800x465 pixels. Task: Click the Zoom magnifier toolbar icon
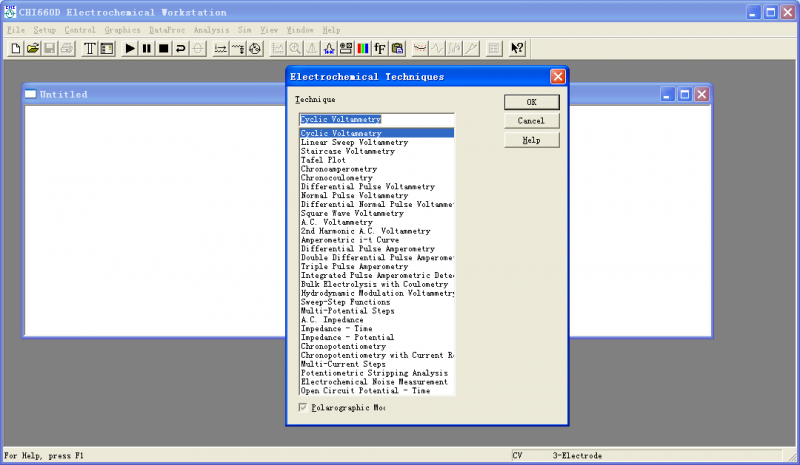[x=294, y=48]
